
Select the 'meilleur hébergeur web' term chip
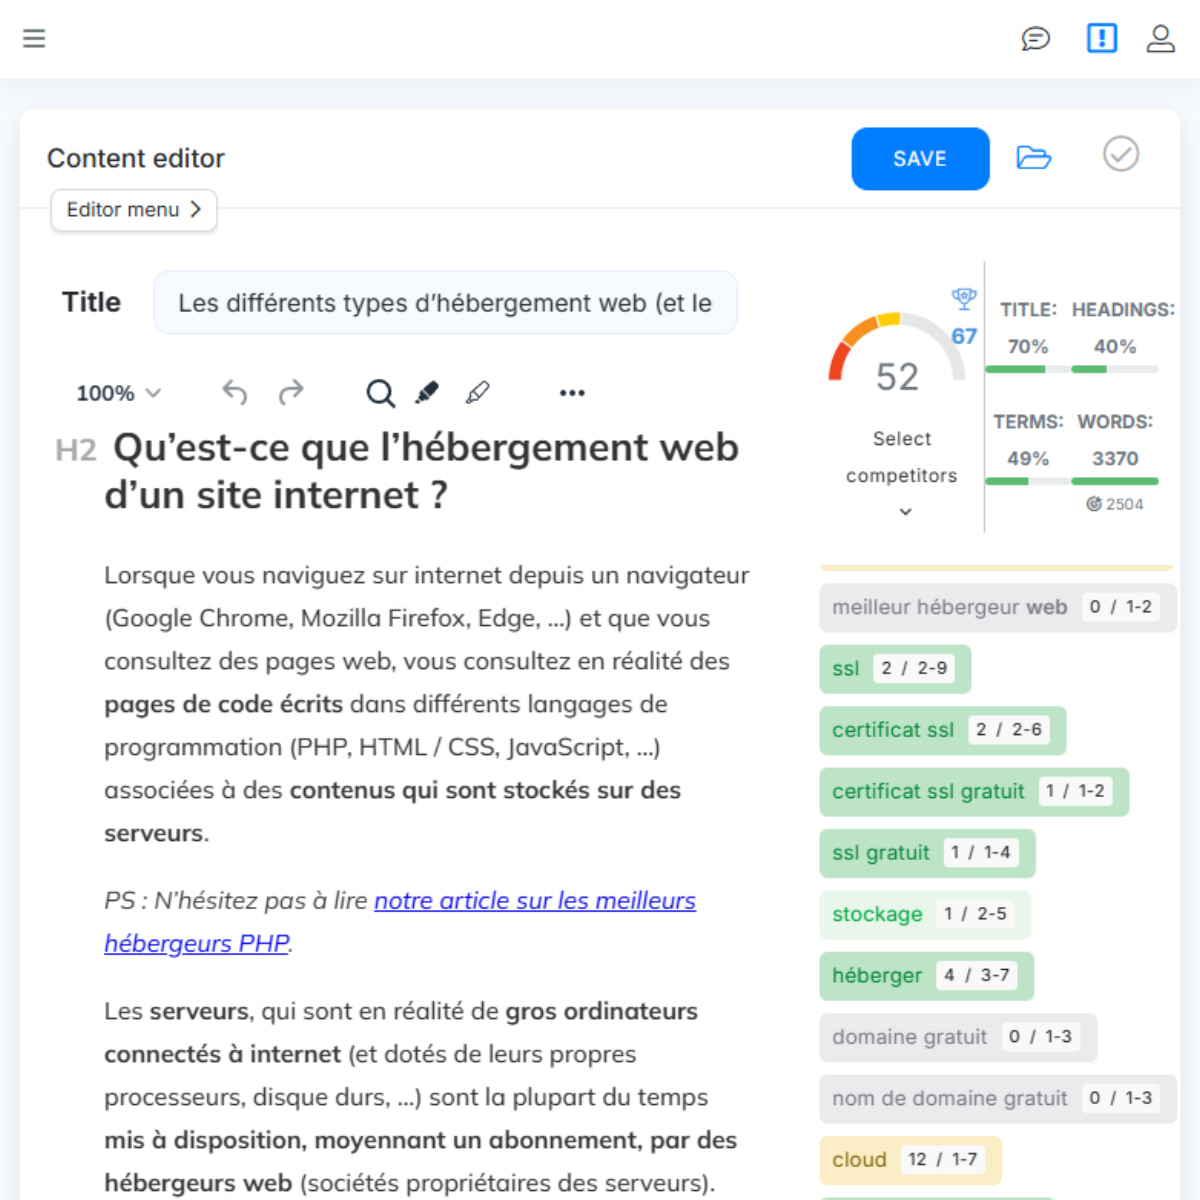coord(997,607)
